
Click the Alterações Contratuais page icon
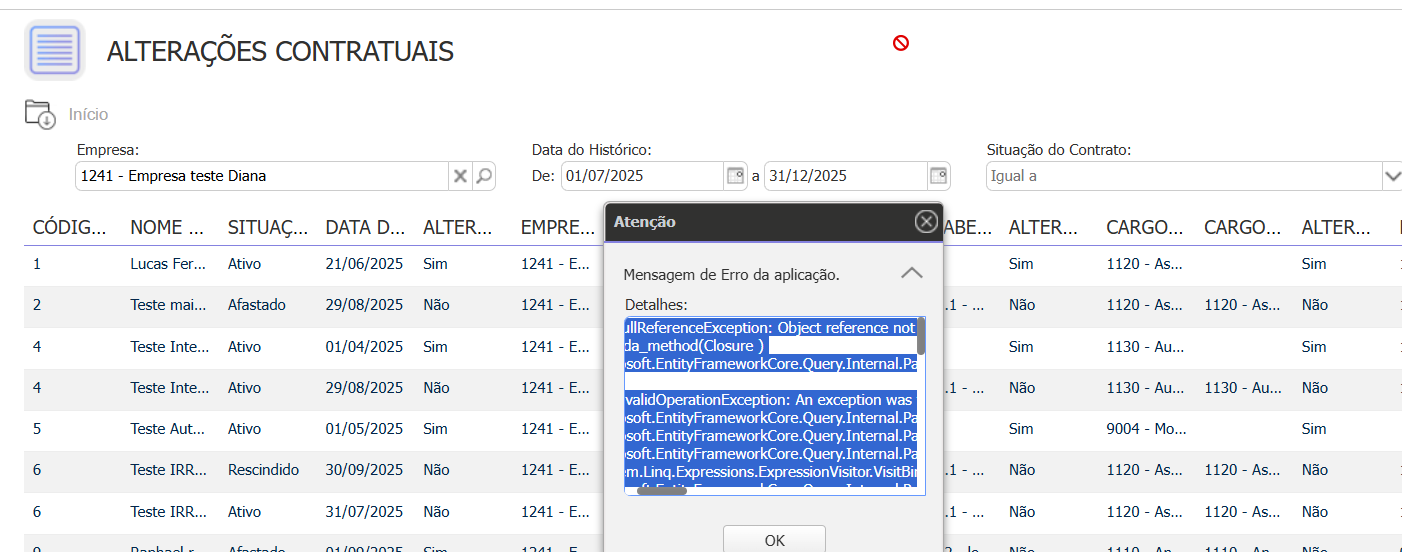(x=54, y=50)
